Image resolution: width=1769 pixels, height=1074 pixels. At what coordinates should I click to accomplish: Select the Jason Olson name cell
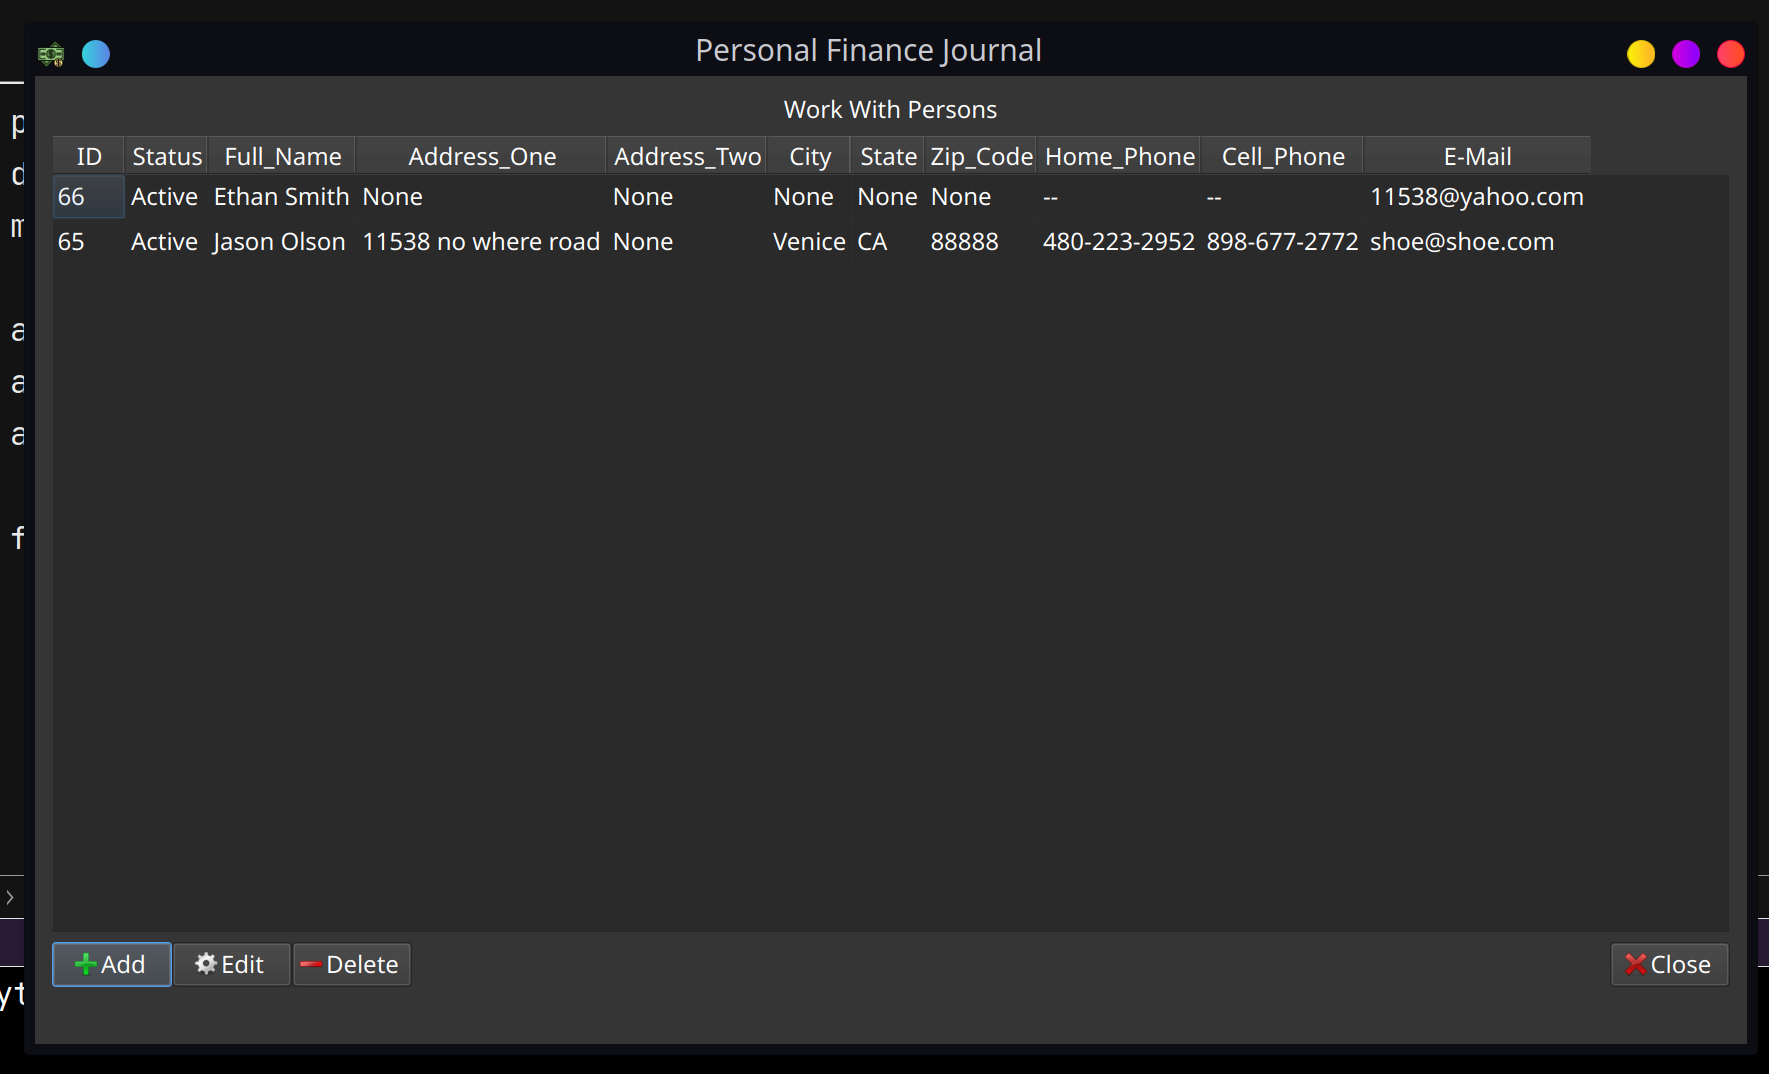[279, 242]
